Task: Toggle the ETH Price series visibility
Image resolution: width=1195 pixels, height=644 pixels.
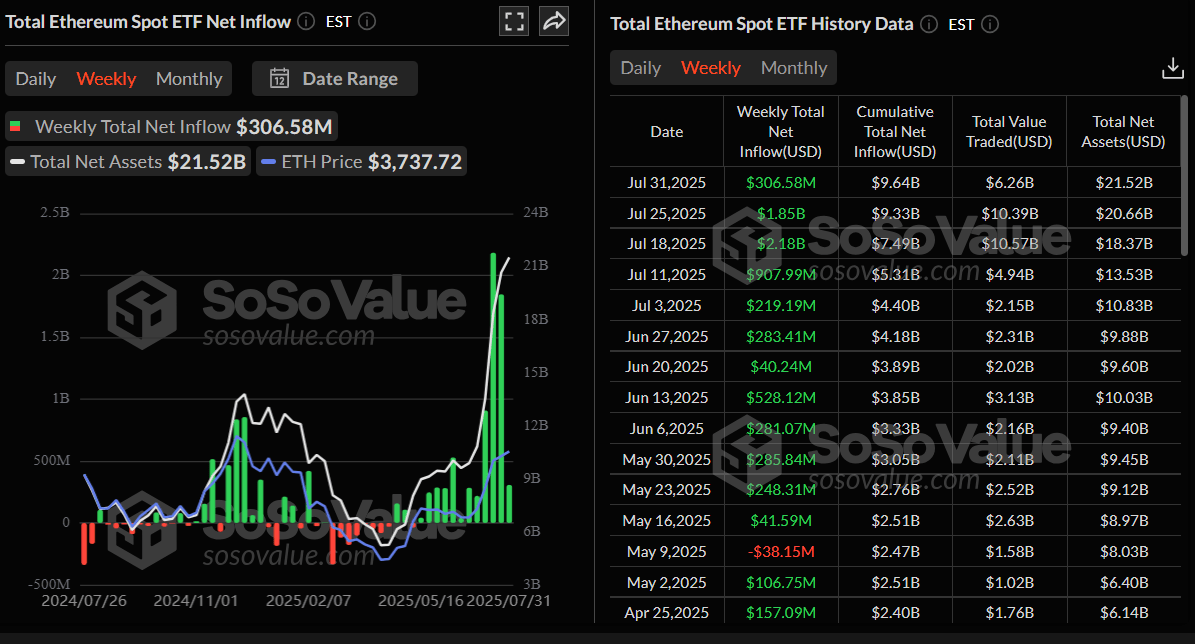Action: (360, 161)
